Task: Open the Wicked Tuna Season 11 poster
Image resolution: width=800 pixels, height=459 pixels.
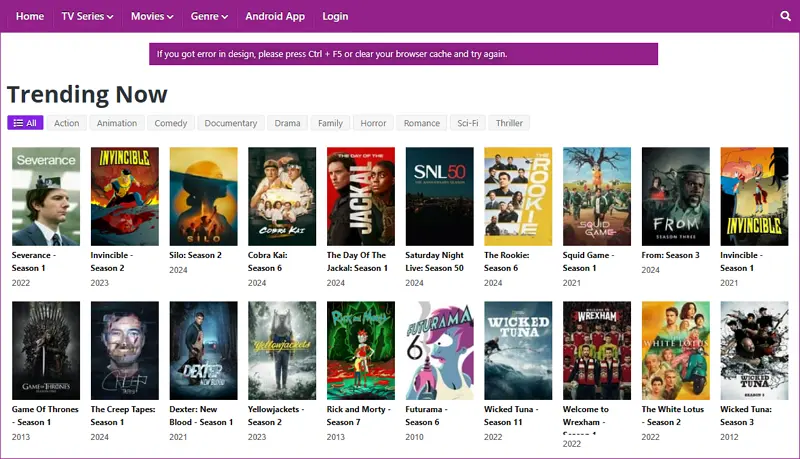Action: point(518,350)
